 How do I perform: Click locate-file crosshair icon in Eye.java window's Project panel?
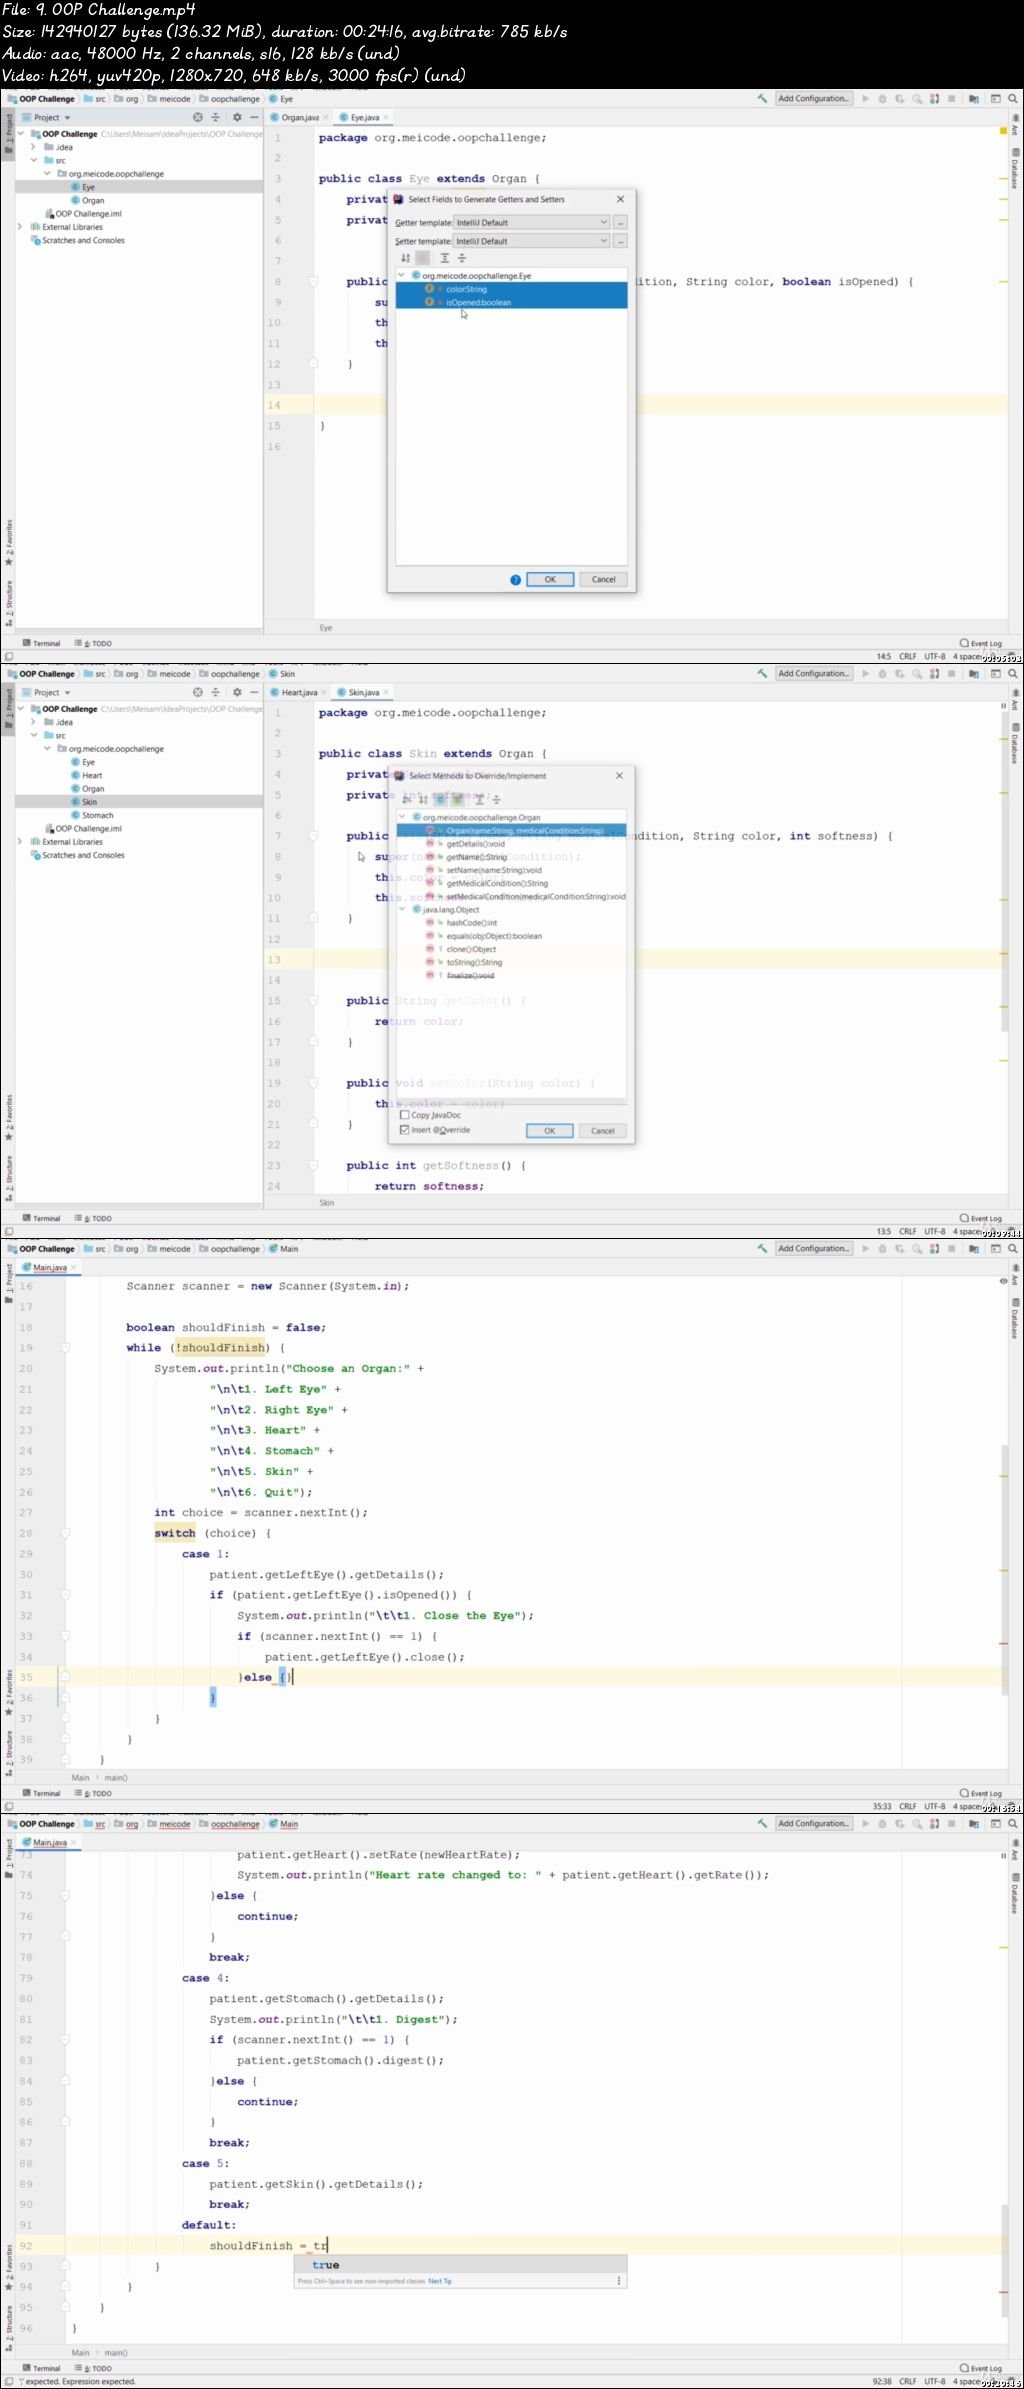[198, 117]
